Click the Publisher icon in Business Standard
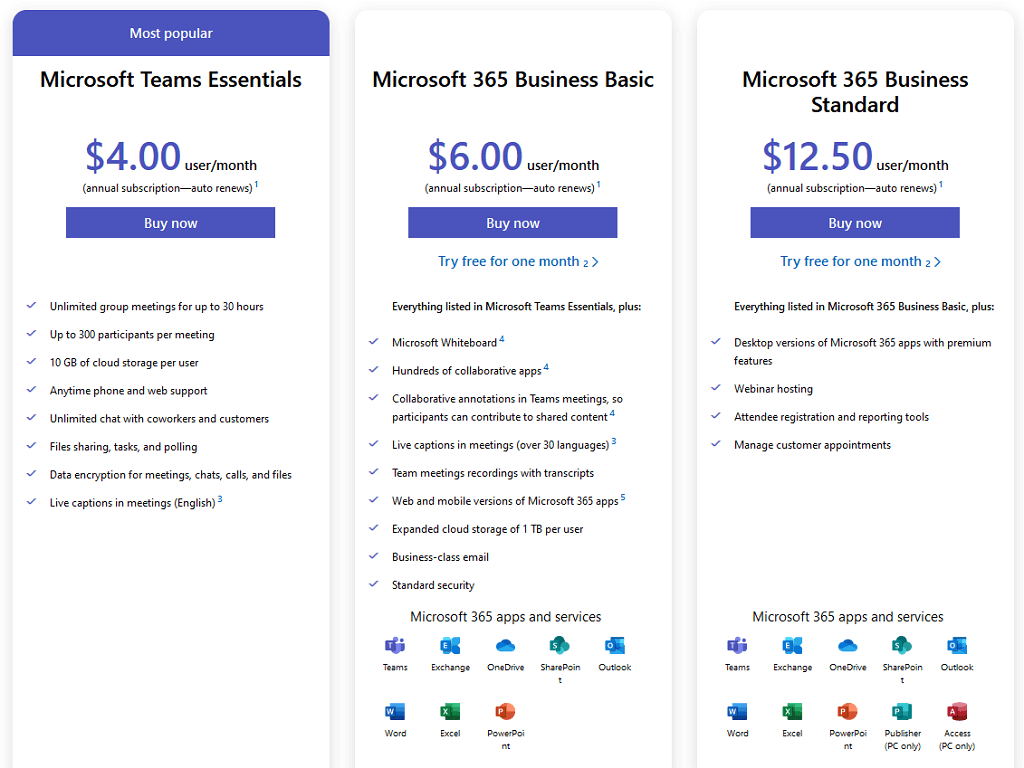The height and width of the screenshot is (768, 1024). tap(902, 711)
